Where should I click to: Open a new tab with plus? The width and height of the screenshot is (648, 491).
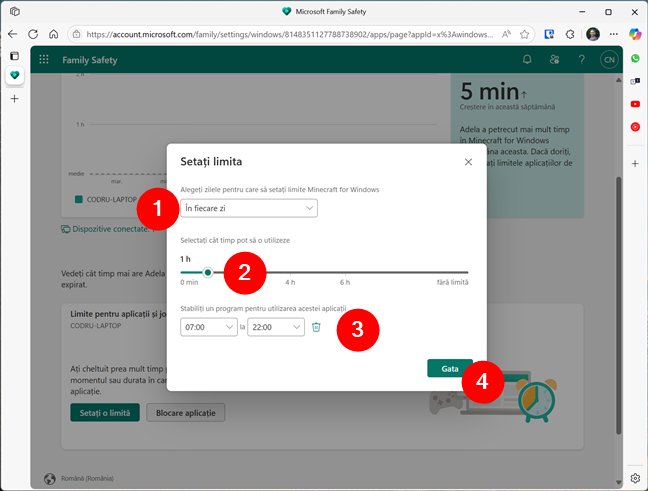pos(14,98)
